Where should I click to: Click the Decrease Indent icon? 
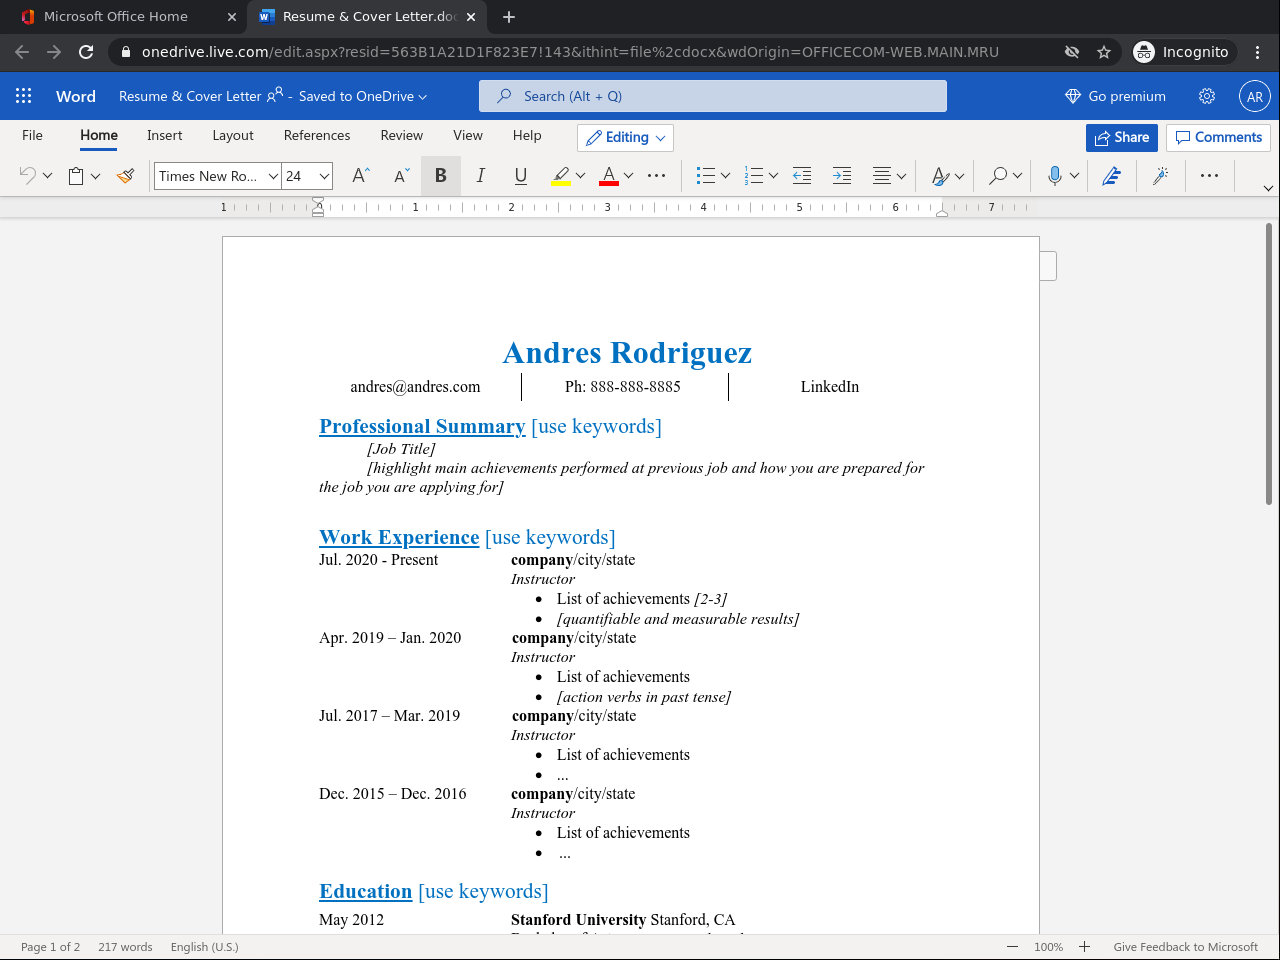point(802,176)
